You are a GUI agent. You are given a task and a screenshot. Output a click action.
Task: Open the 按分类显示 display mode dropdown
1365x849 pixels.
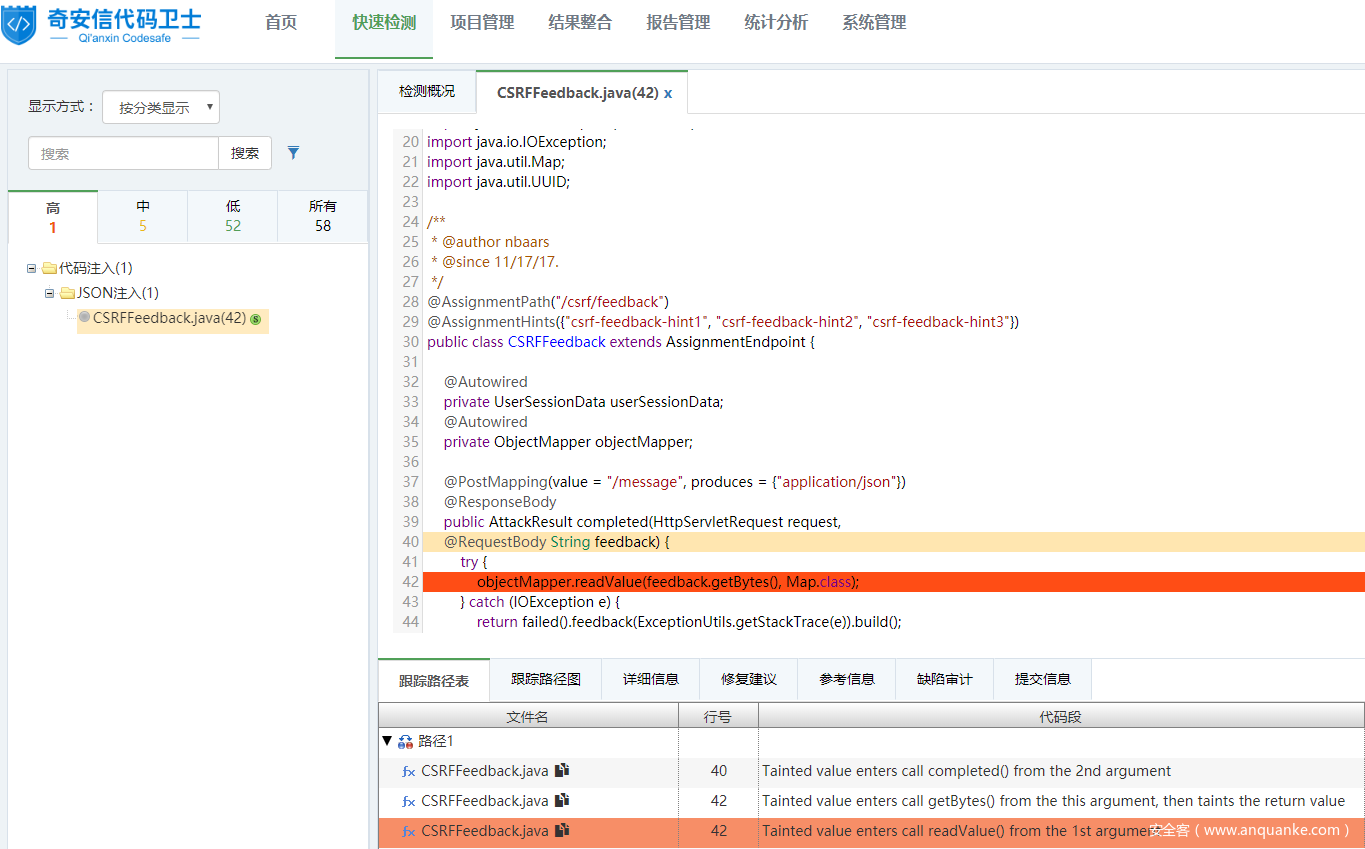tap(161, 107)
